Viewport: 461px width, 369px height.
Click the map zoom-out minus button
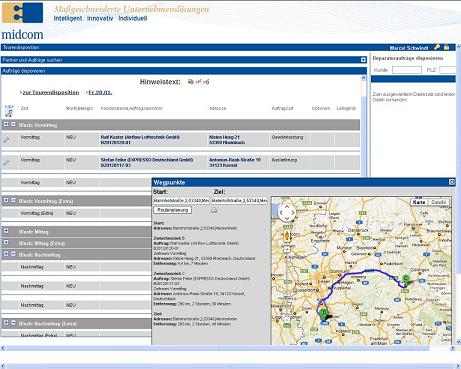pyautogui.click(x=287, y=319)
